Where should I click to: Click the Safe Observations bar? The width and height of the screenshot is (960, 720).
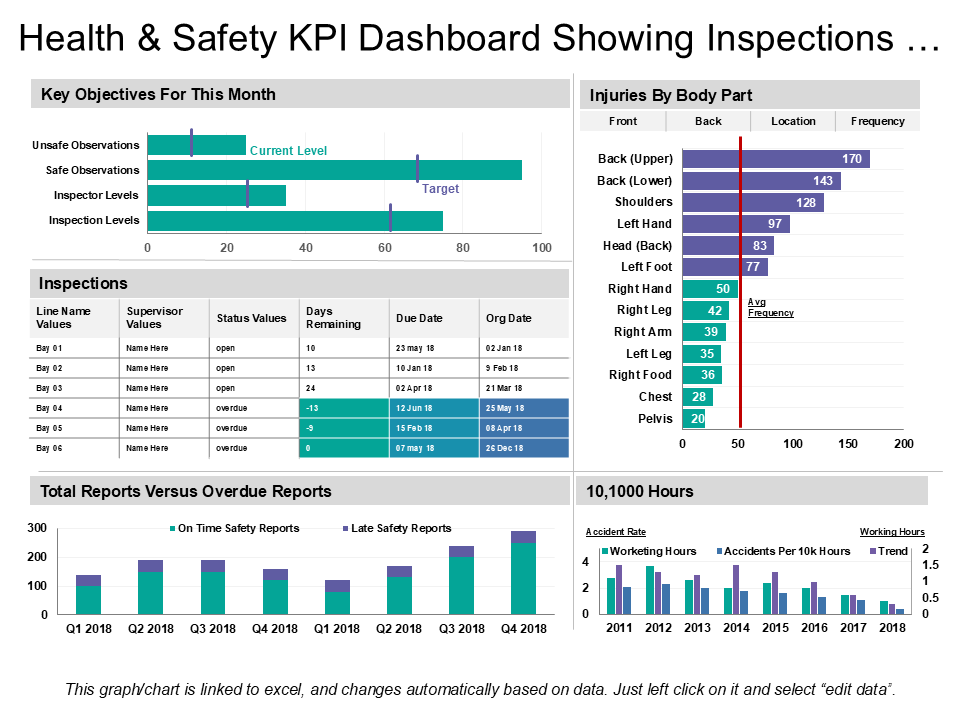pos(334,170)
